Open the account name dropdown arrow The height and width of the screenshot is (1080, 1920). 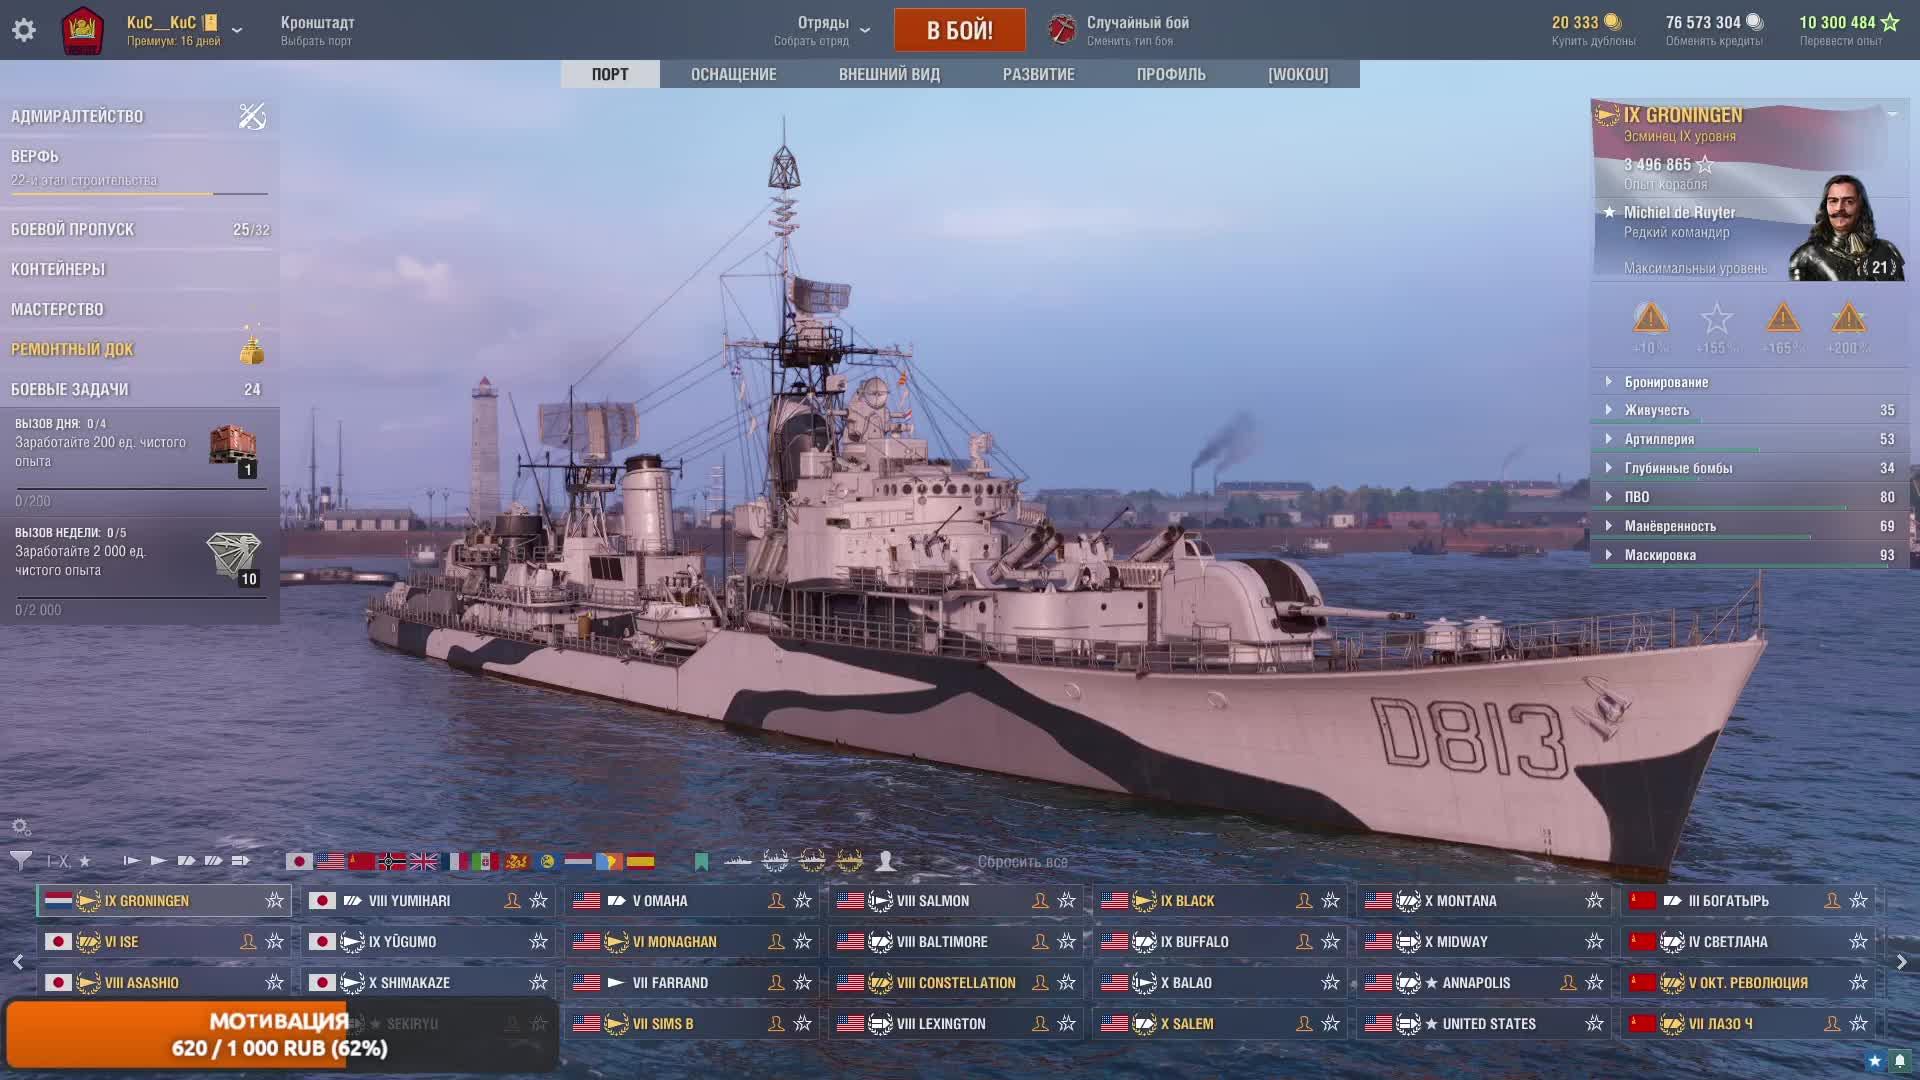(237, 30)
